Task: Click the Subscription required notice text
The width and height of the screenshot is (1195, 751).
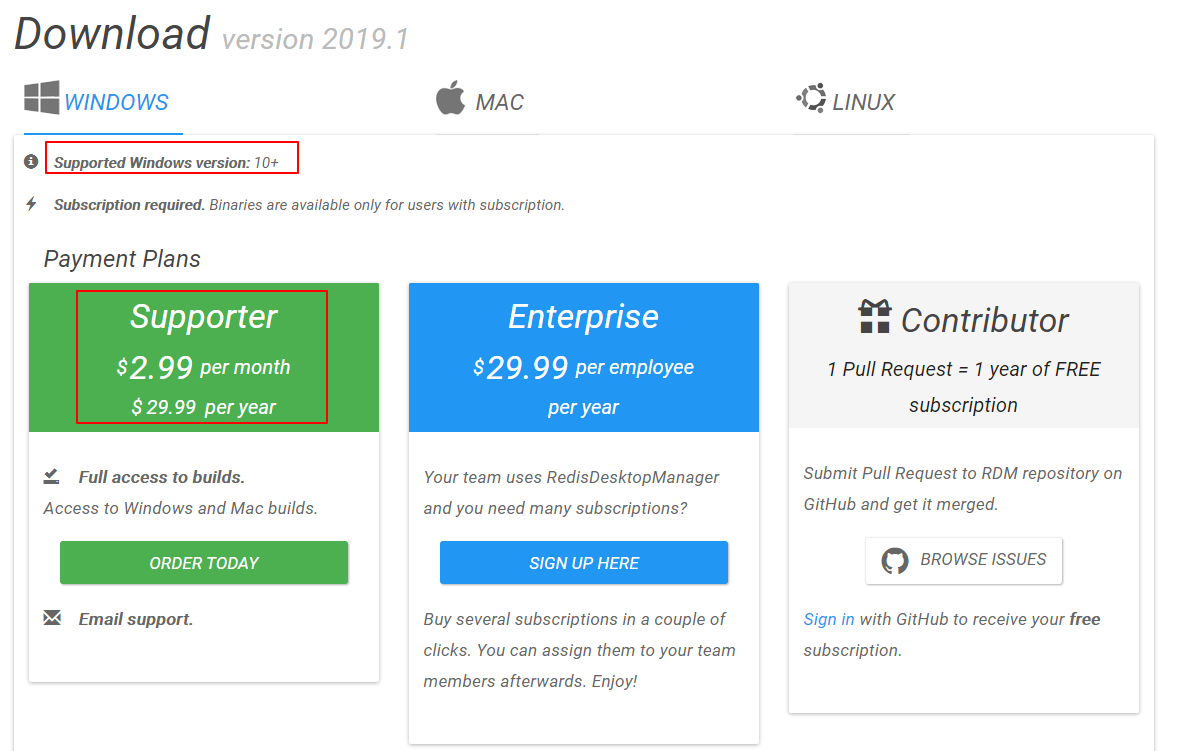Action: (x=309, y=204)
